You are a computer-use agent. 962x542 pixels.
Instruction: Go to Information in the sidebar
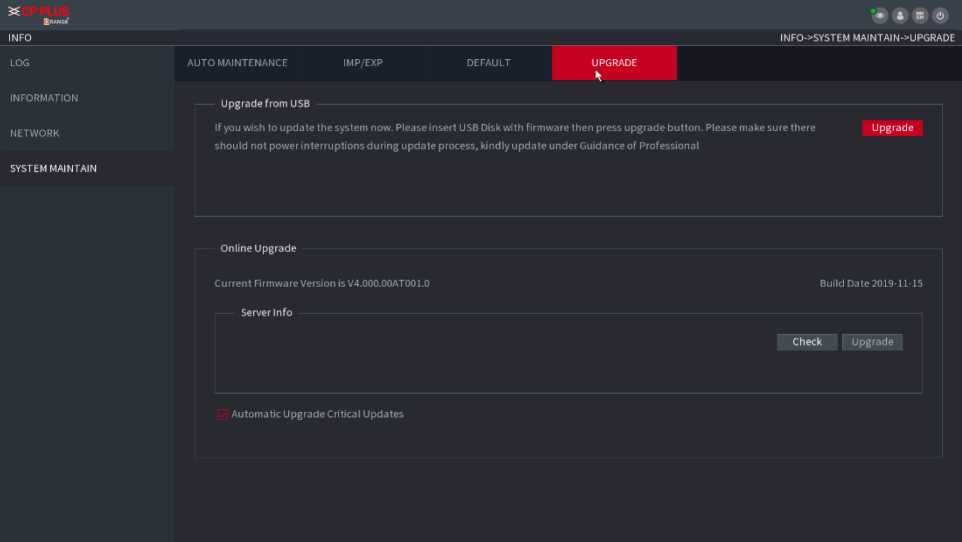click(44, 98)
